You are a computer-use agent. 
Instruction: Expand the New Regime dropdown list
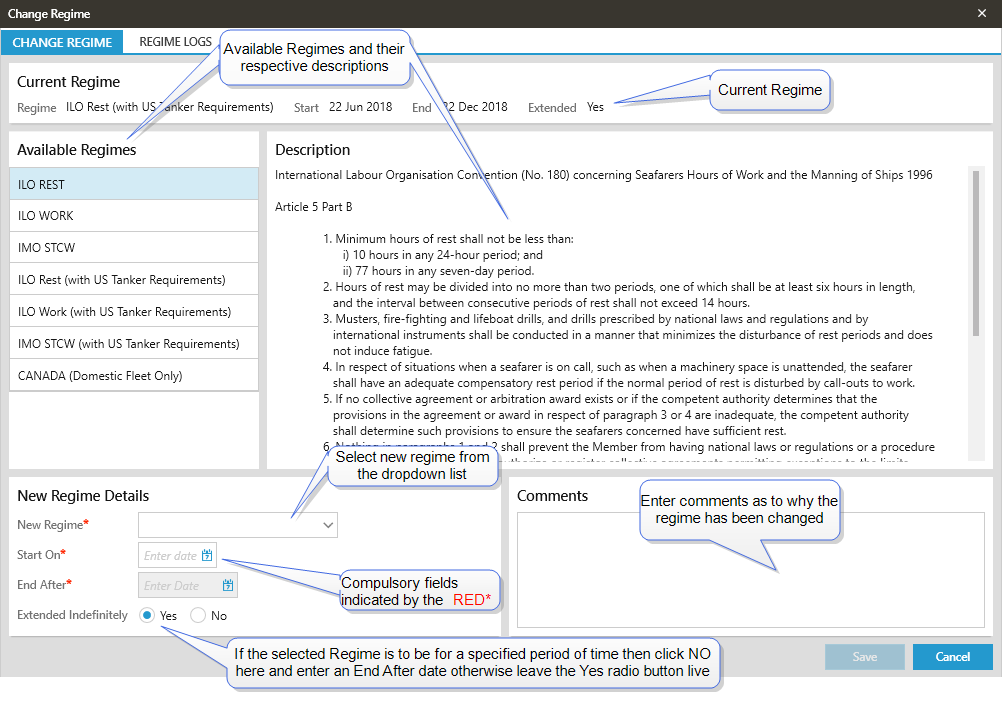pyautogui.click(x=327, y=524)
